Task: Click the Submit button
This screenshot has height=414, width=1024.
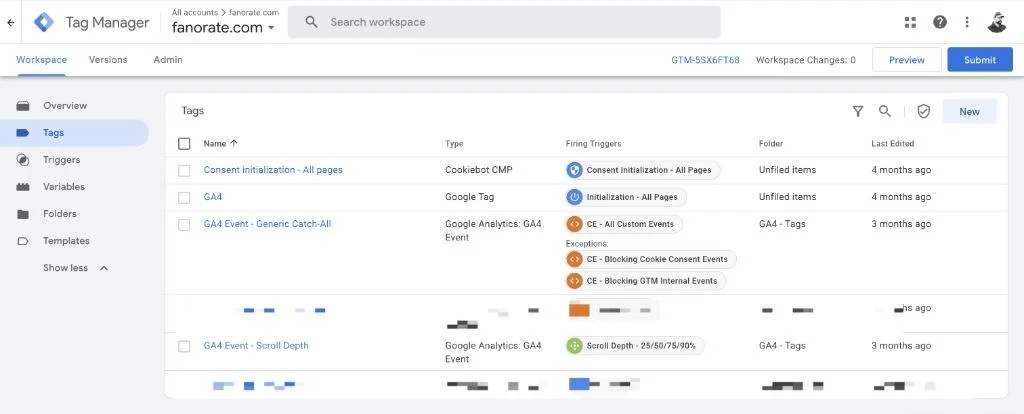Action: (980, 59)
